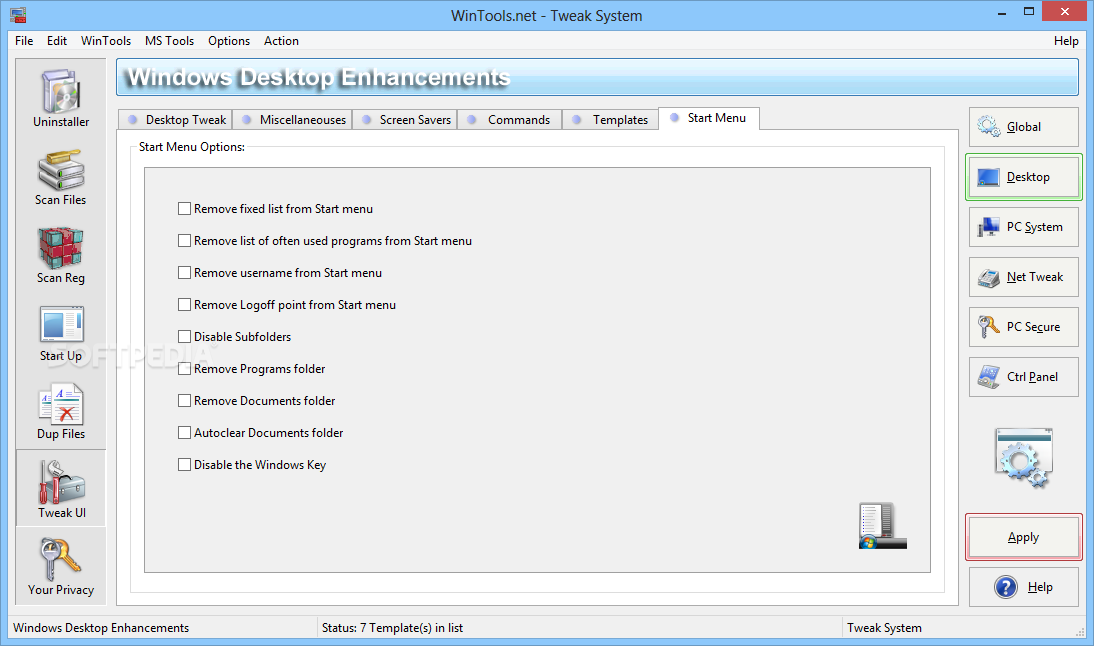Check Remove Logoff point from Start menu

[184, 305]
